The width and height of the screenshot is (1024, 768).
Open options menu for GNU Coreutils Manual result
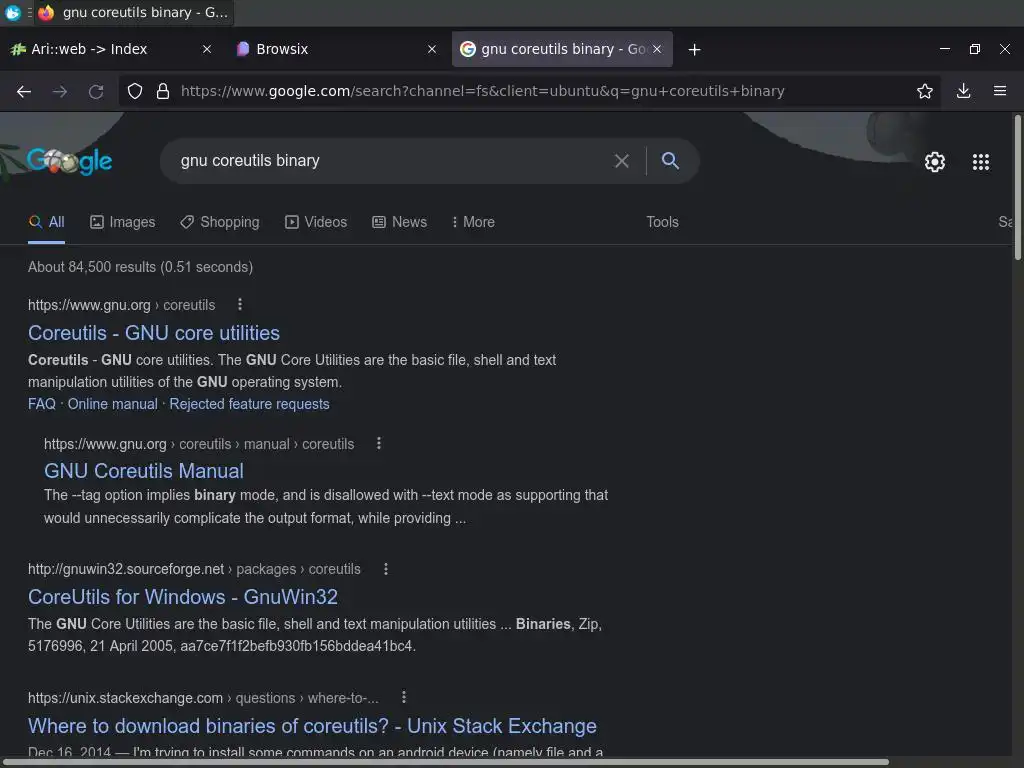pos(379,443)
